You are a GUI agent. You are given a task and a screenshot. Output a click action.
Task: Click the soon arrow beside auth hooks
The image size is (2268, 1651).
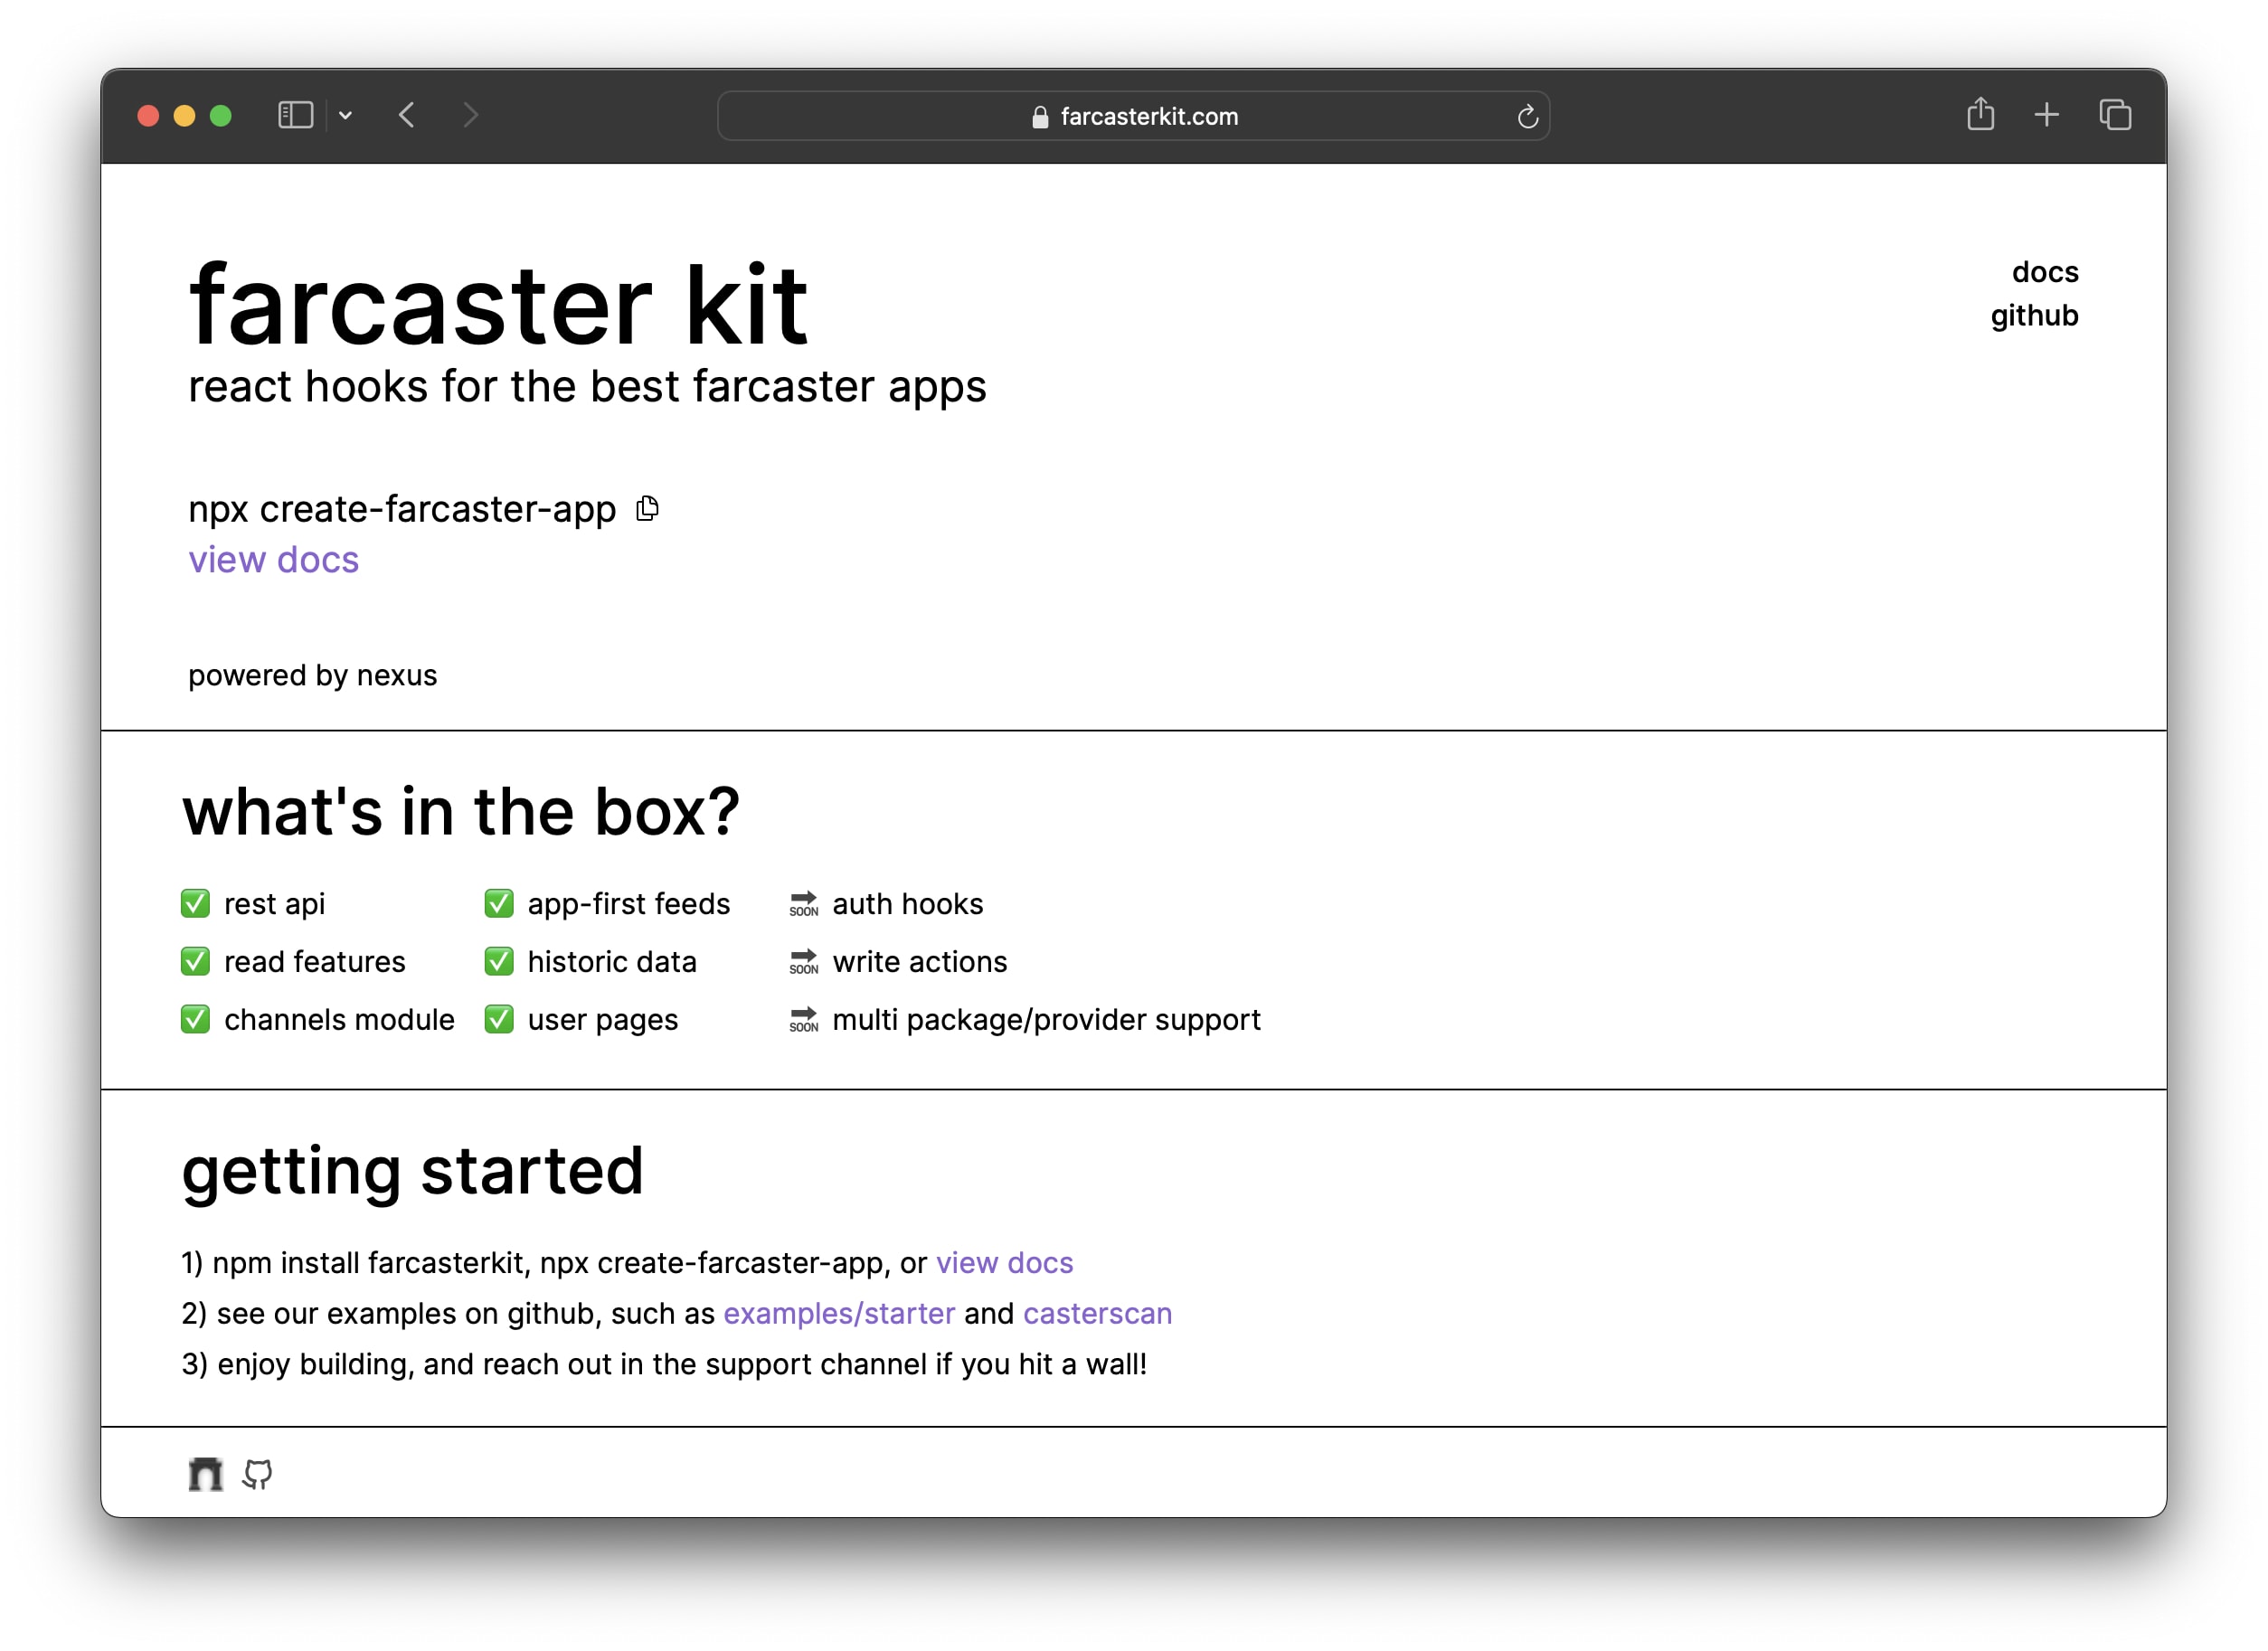[x=804, y=904]
